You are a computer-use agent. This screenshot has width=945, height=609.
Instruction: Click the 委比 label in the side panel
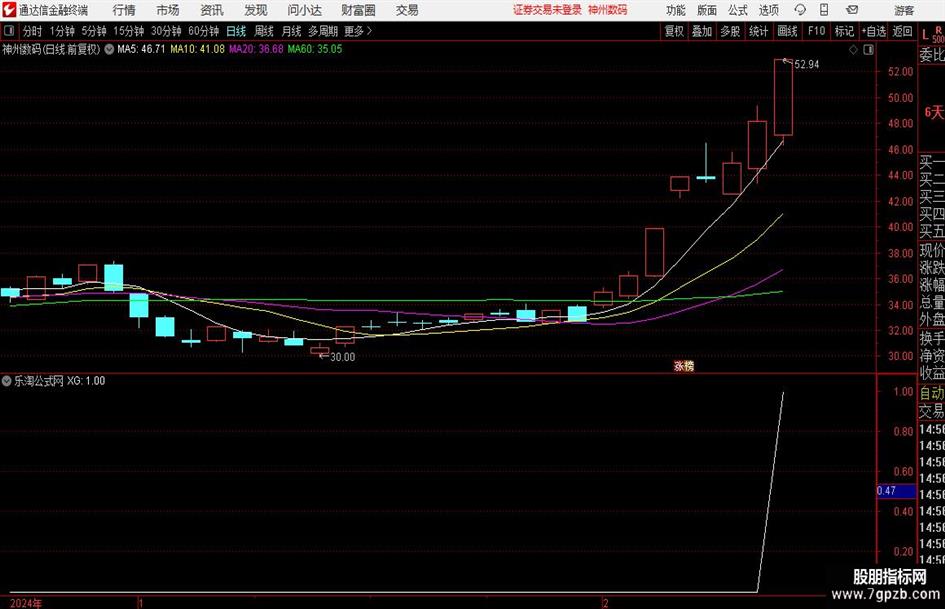coord(932,55)
